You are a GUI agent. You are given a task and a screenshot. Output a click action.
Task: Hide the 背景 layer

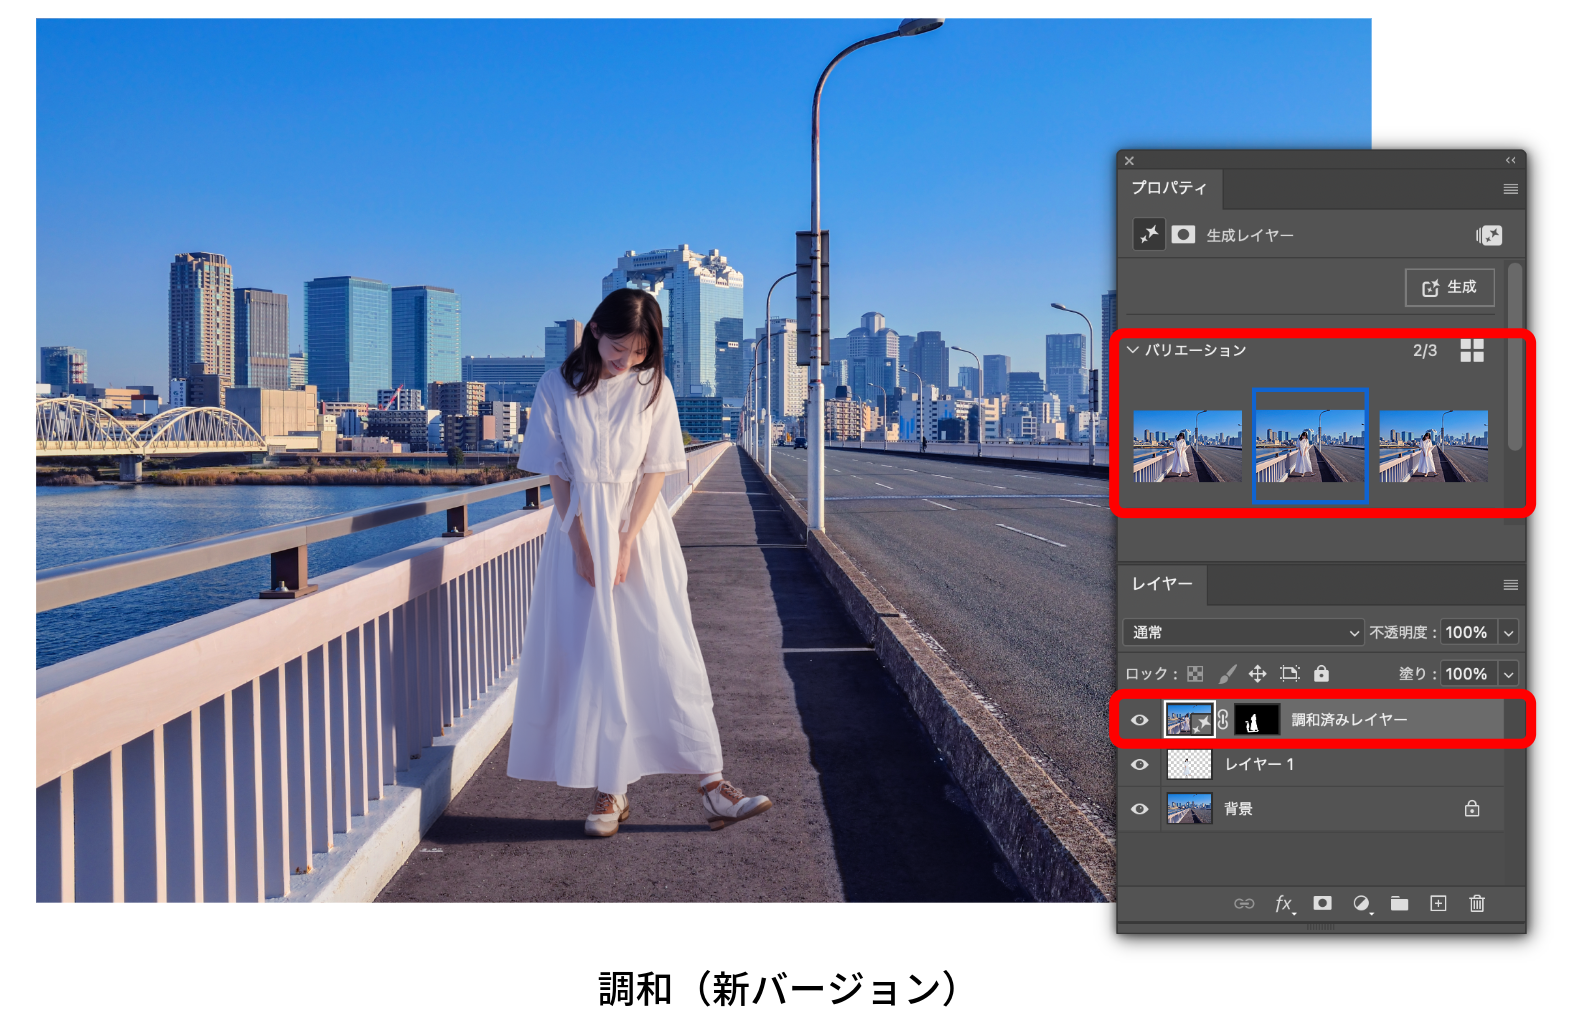[x=1139, y=809]
